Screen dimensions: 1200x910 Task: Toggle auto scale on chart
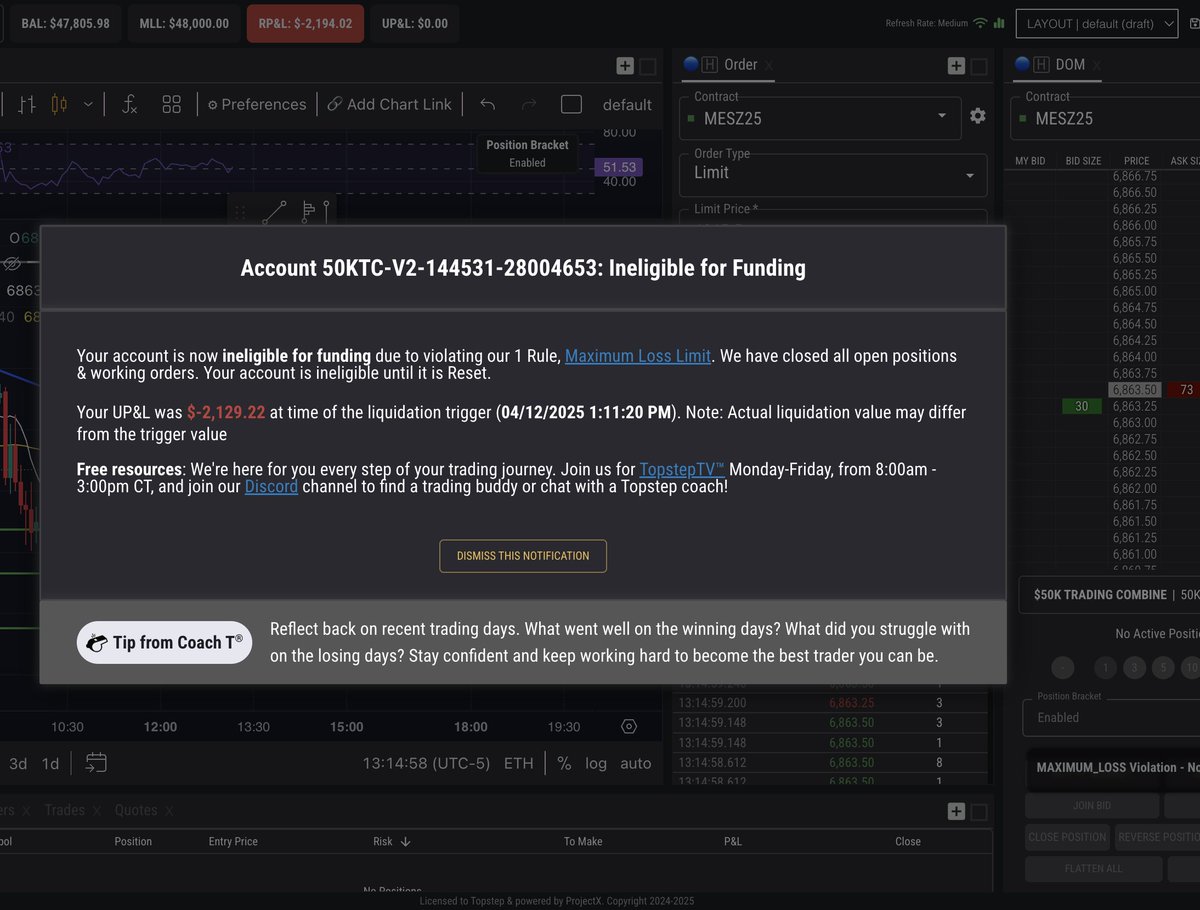click(636, 764)
